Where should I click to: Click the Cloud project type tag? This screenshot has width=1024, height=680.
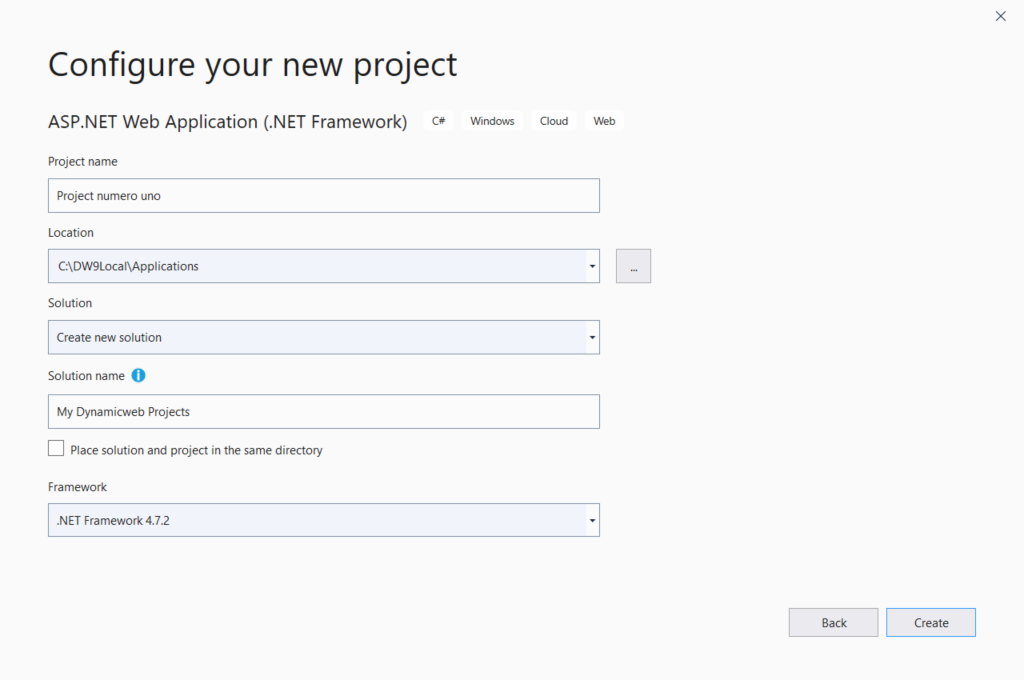point(554,121)
